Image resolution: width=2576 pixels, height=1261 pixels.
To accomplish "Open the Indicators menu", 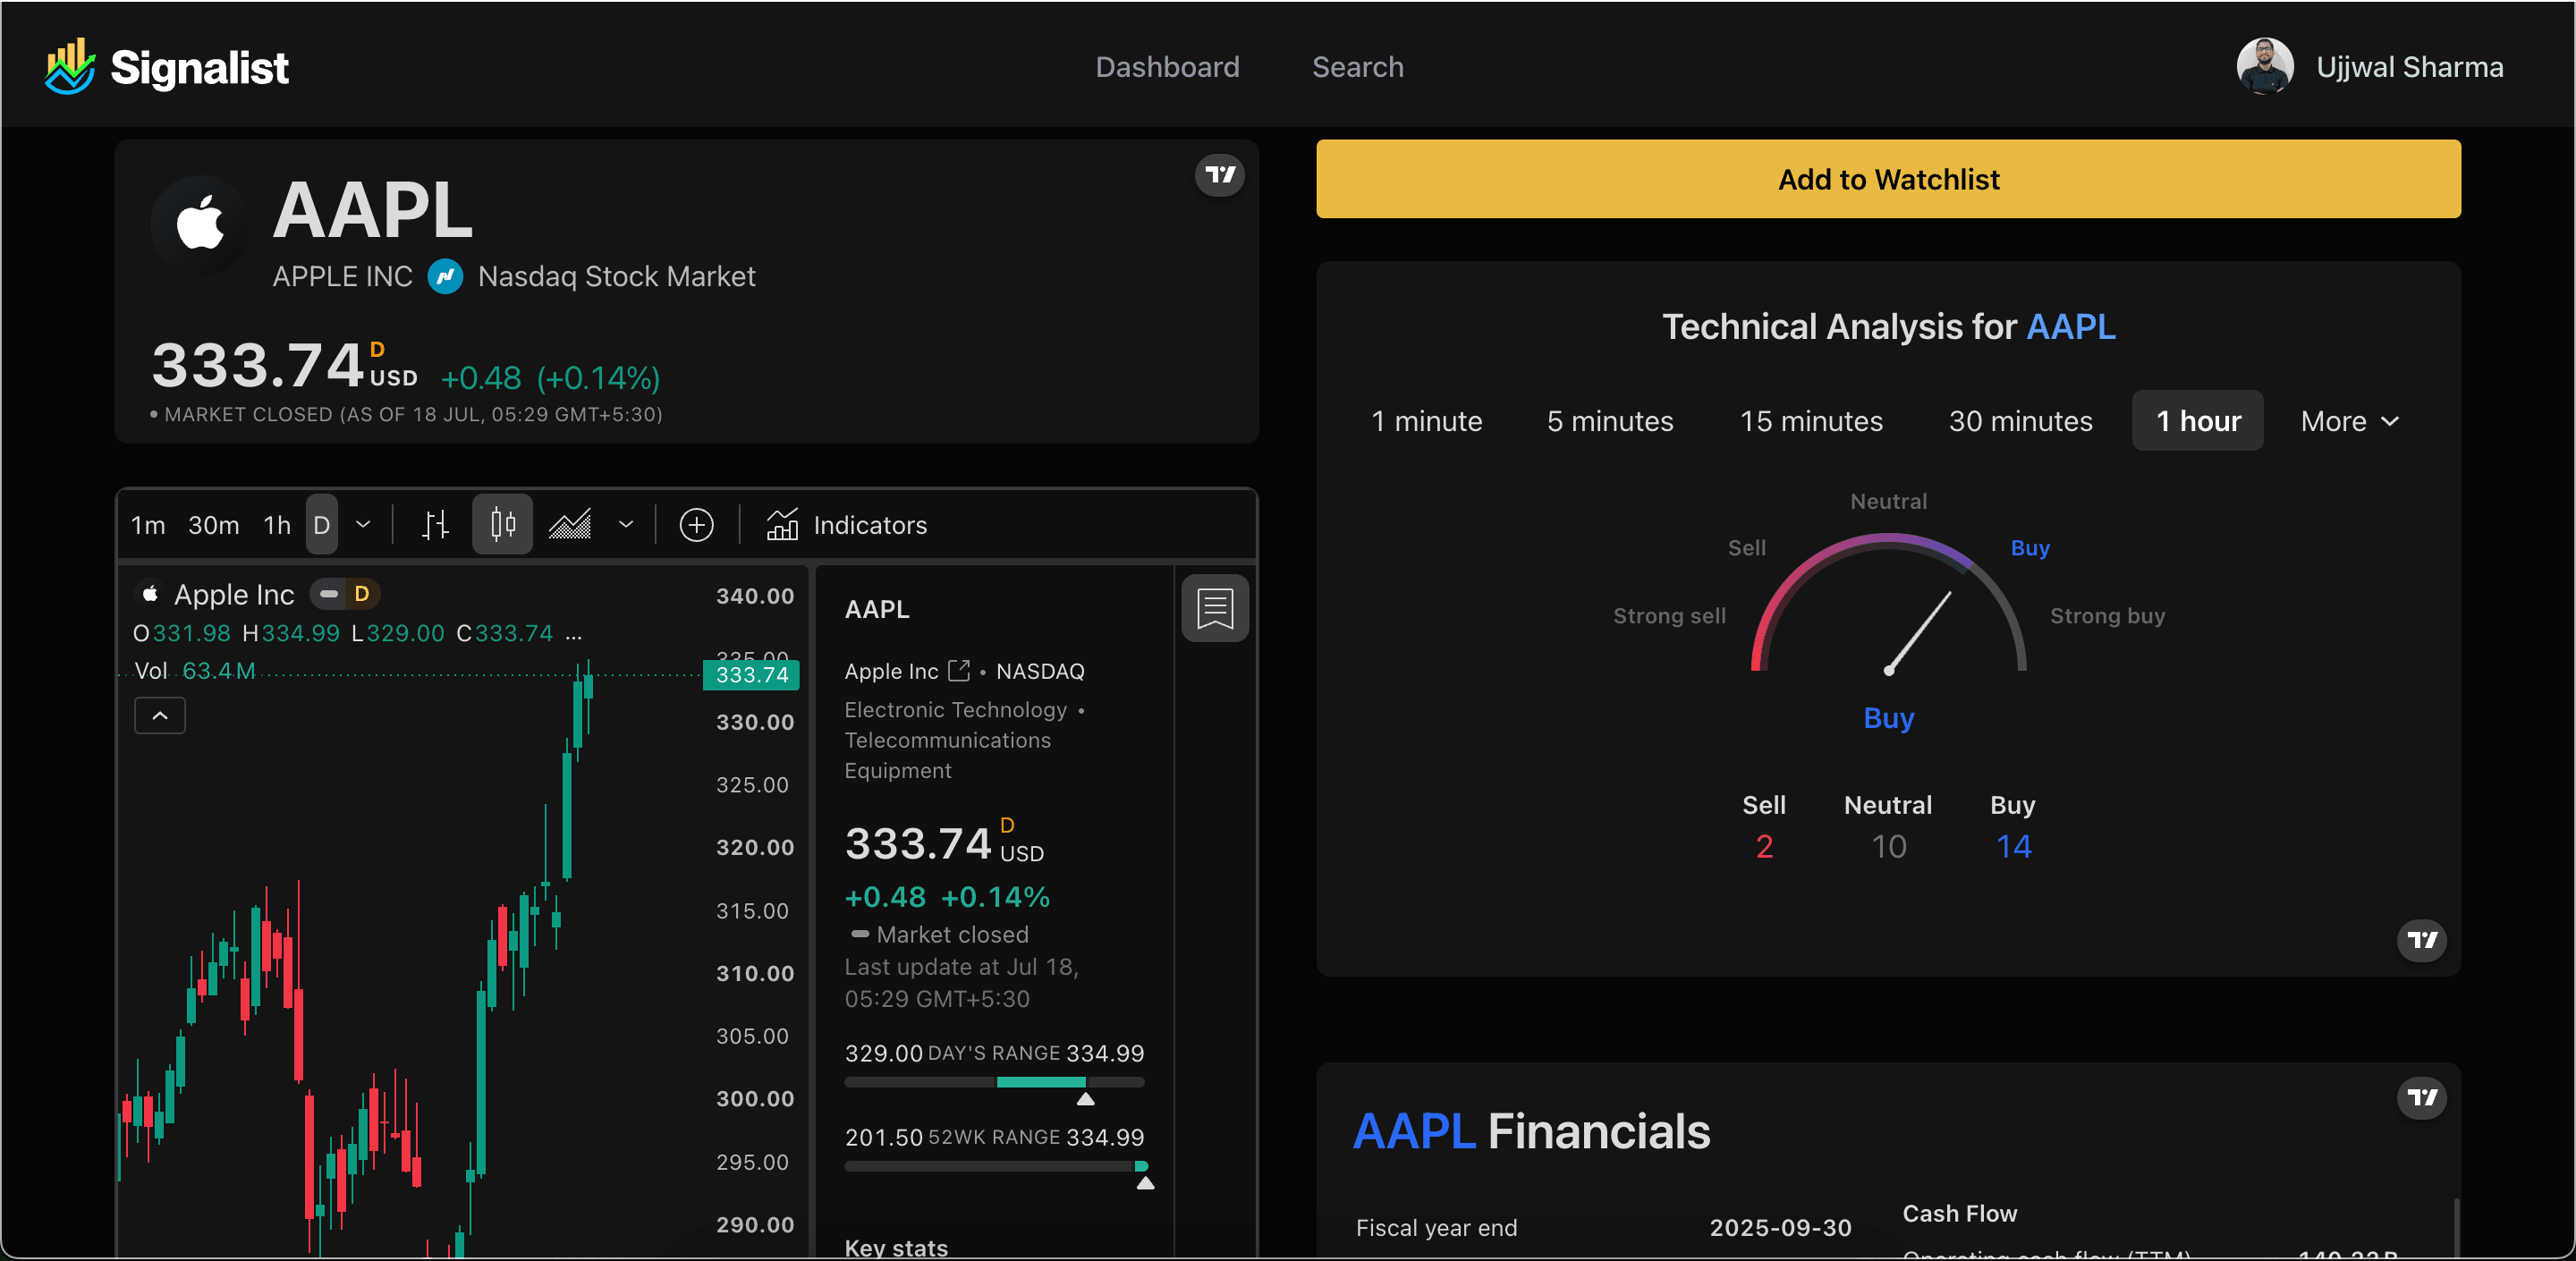I will pyautogui.click(x=847, y=525).
